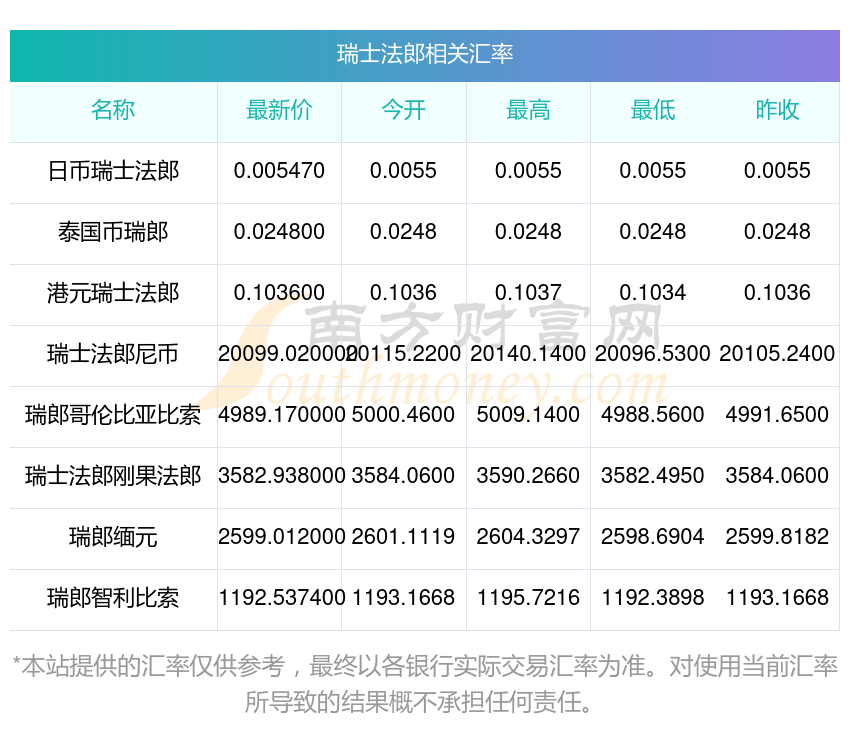Click opening value 5000.4600

point(403,415)
